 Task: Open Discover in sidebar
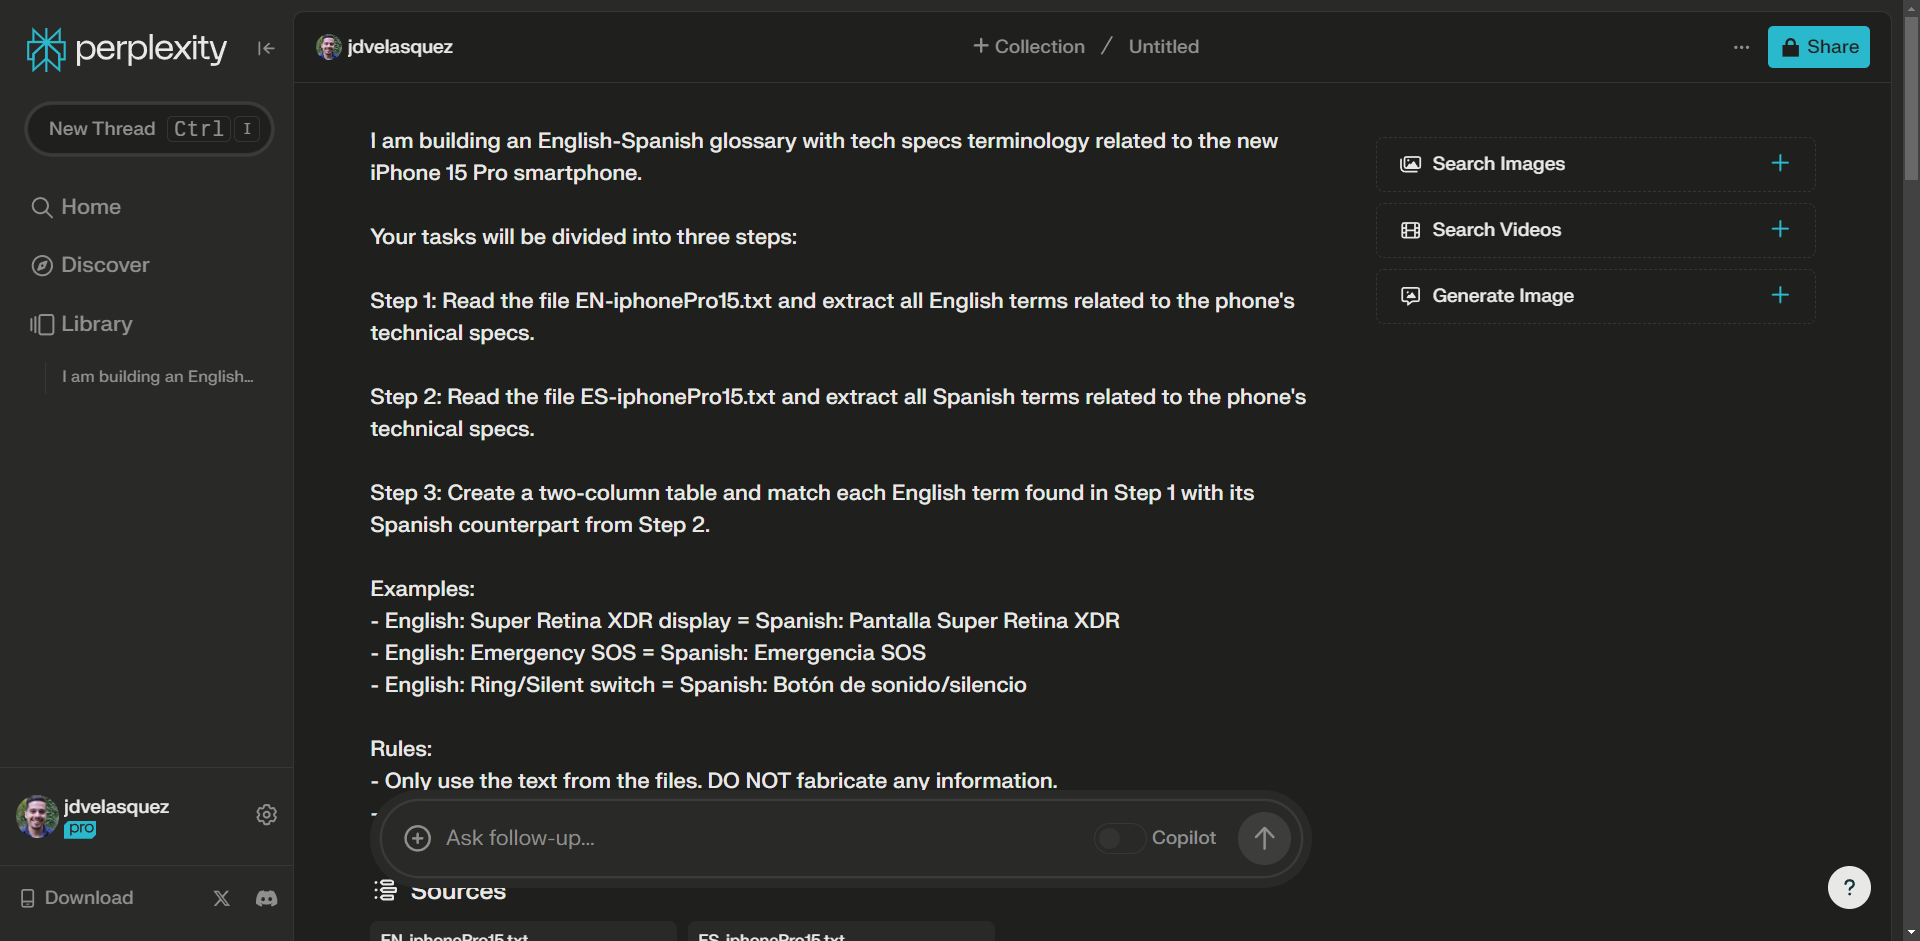[90, 265]
